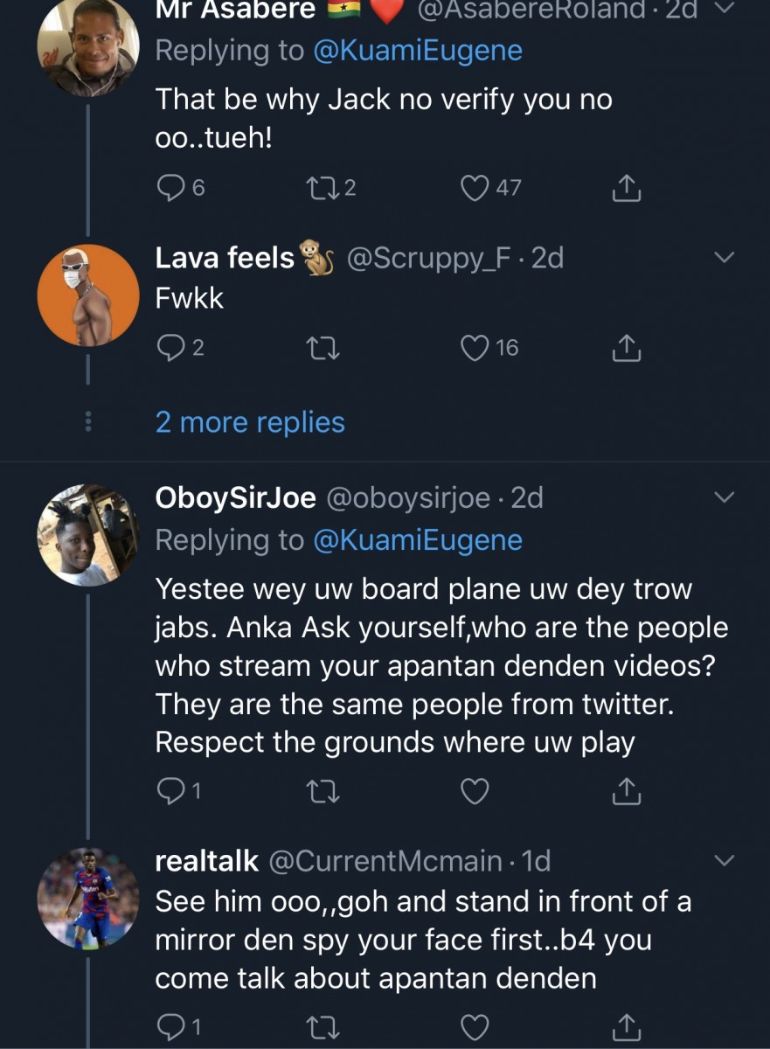Retweet OboySirJoe's tweet
Image resolution: width=770 pixels, height=1049 pixels.
coord(321,792)
